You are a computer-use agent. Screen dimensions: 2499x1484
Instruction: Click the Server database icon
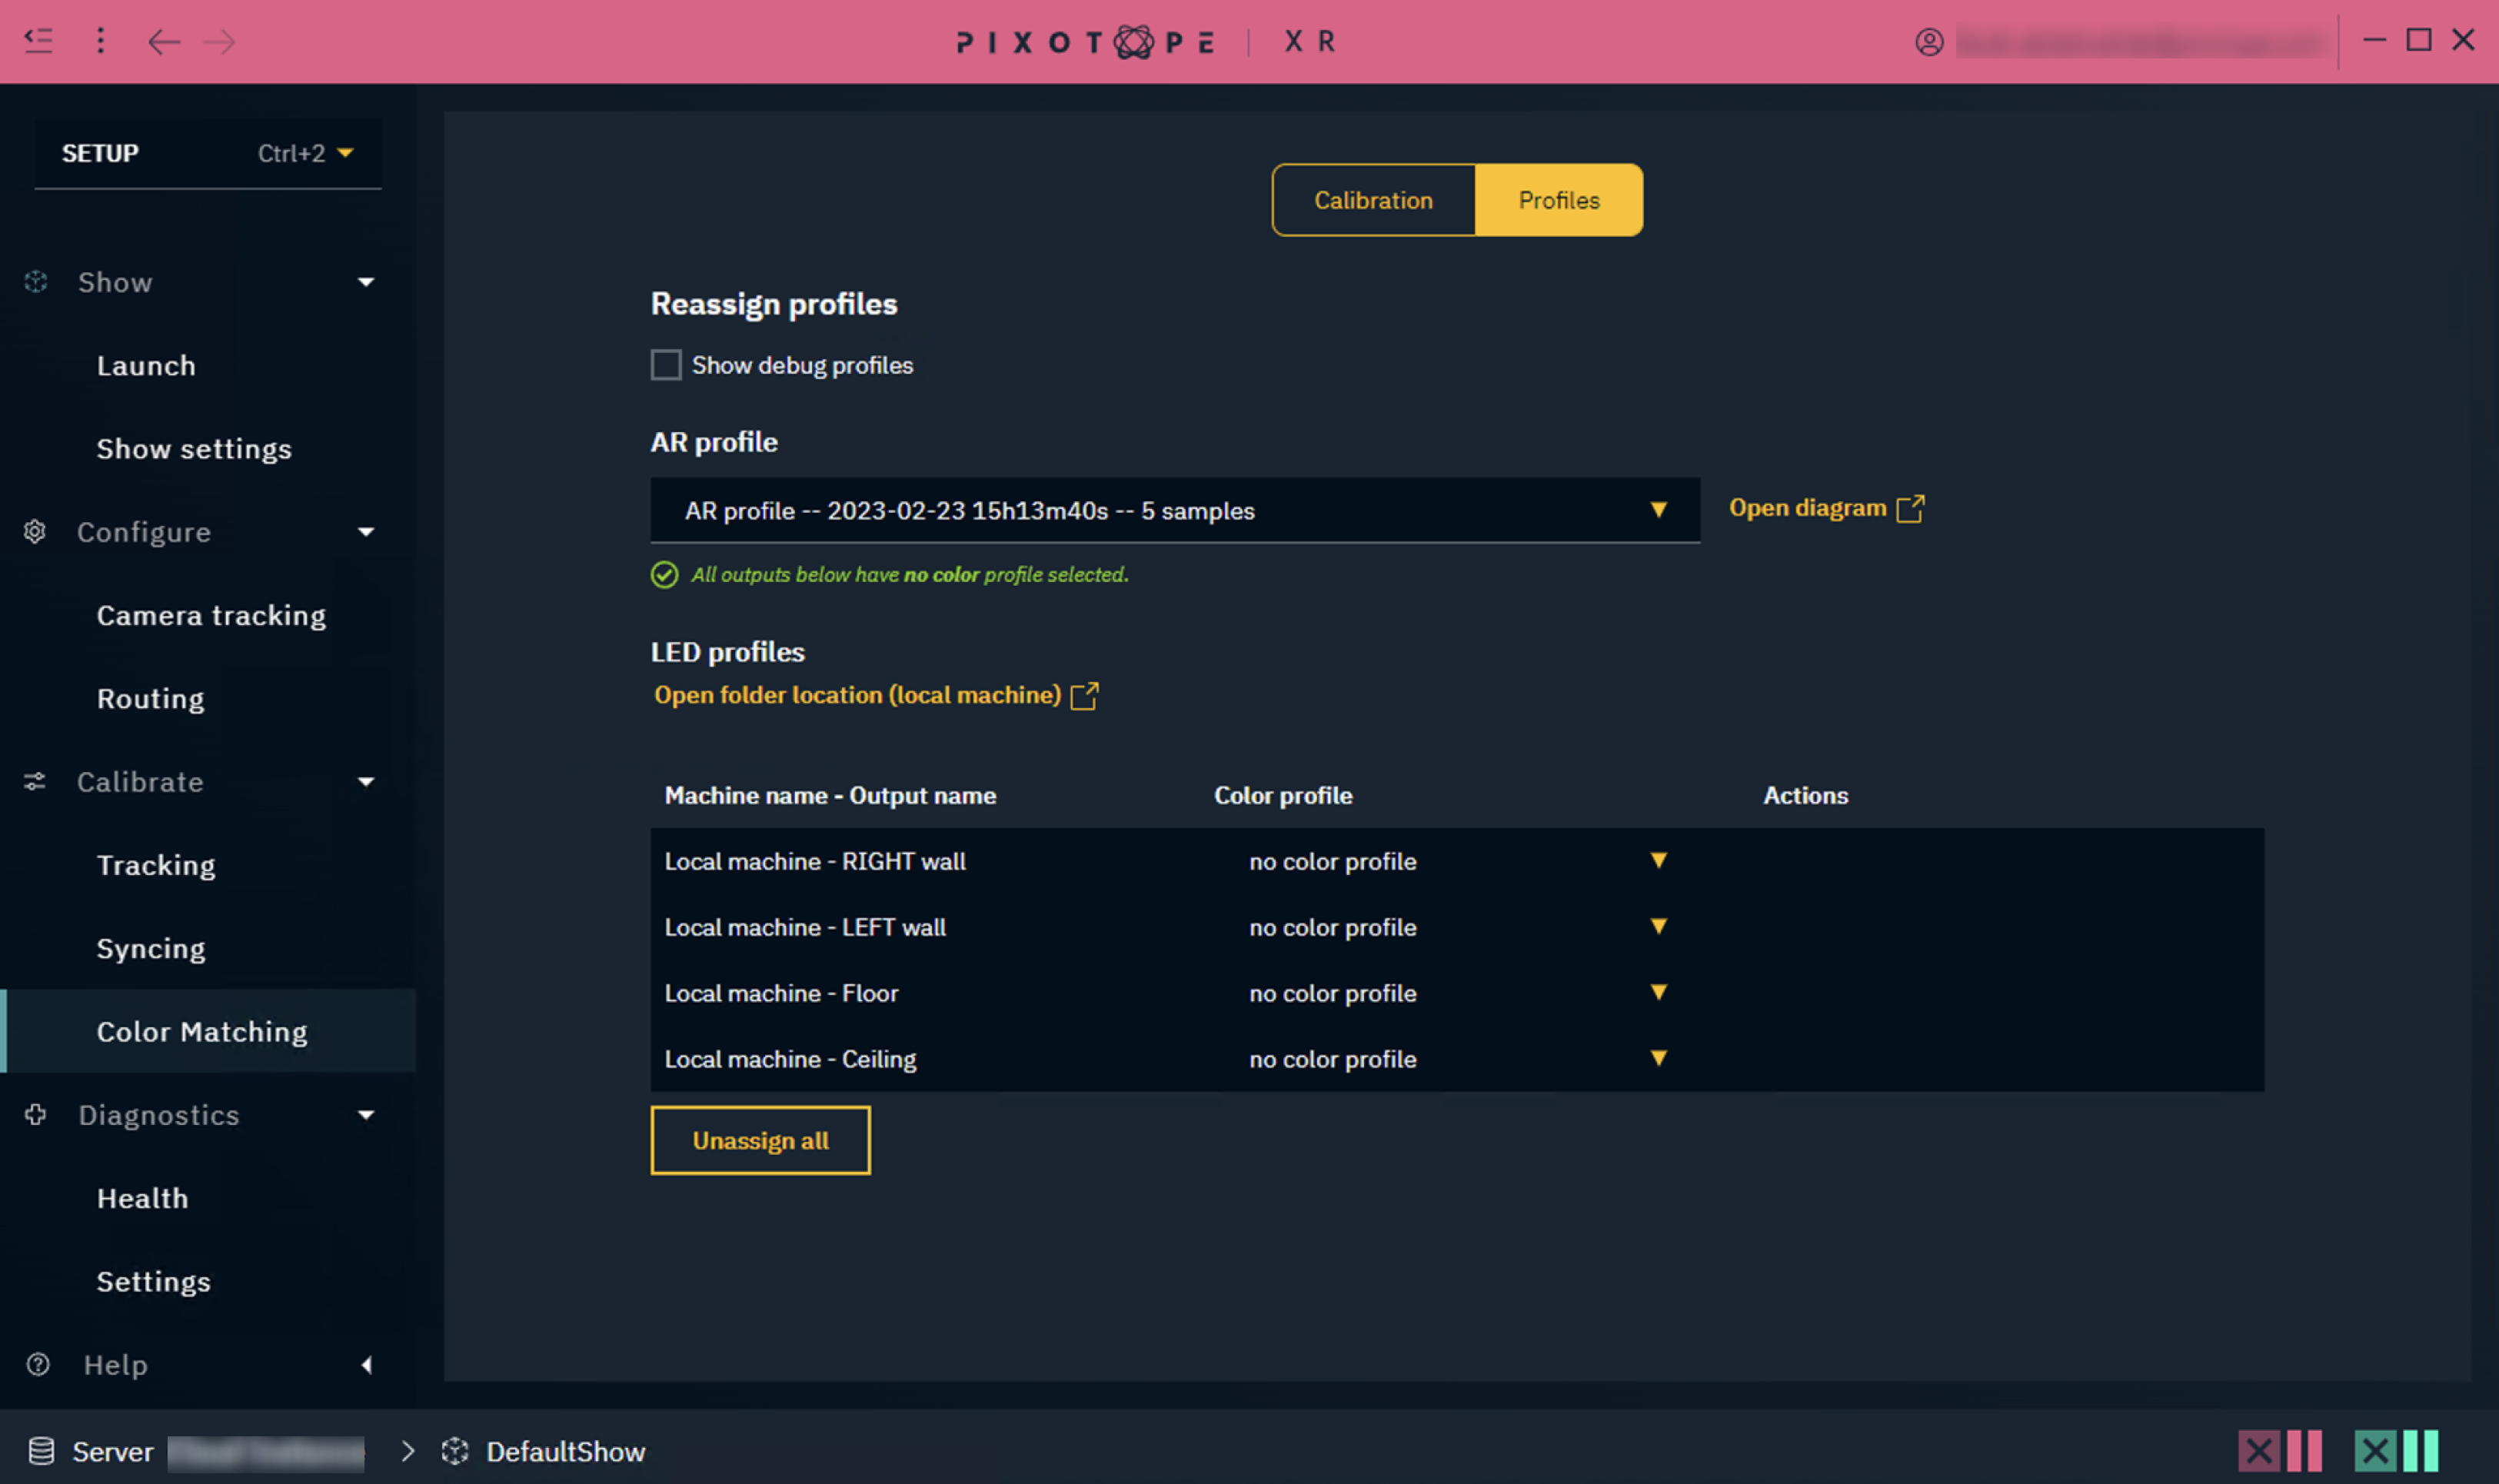tap(41, 1451)
